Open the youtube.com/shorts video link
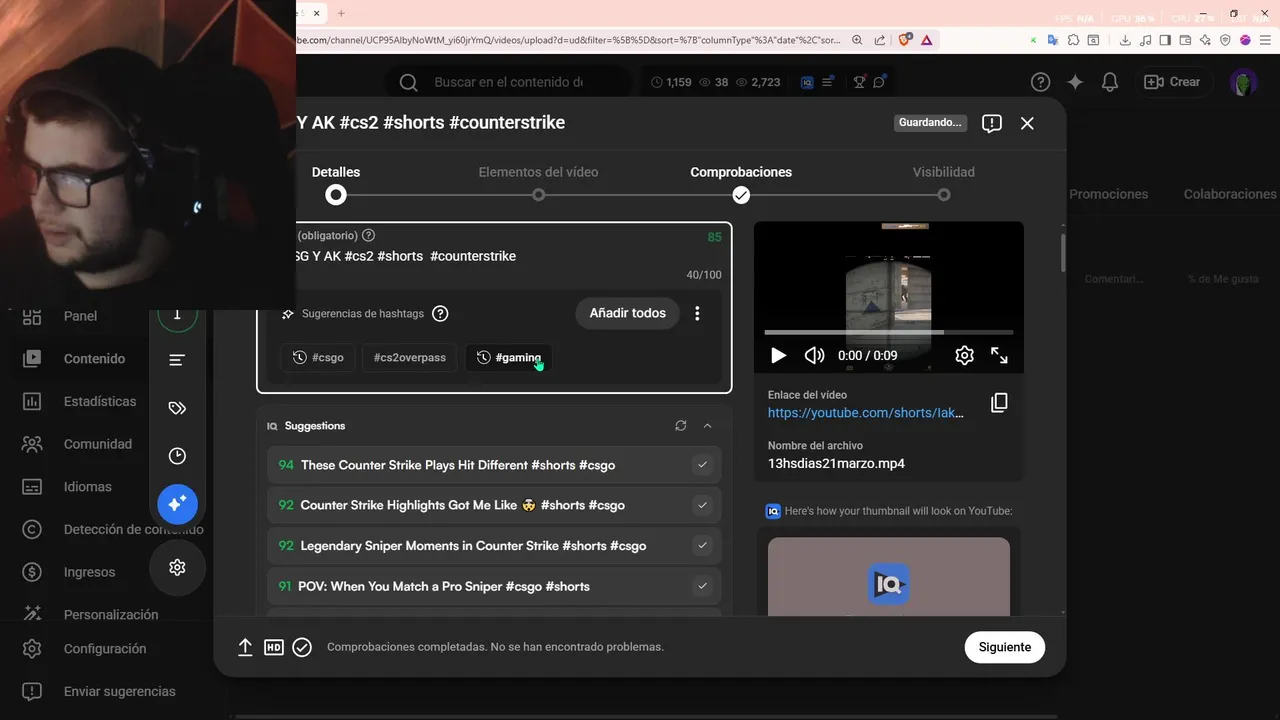1280x720 pixels. 866,412
